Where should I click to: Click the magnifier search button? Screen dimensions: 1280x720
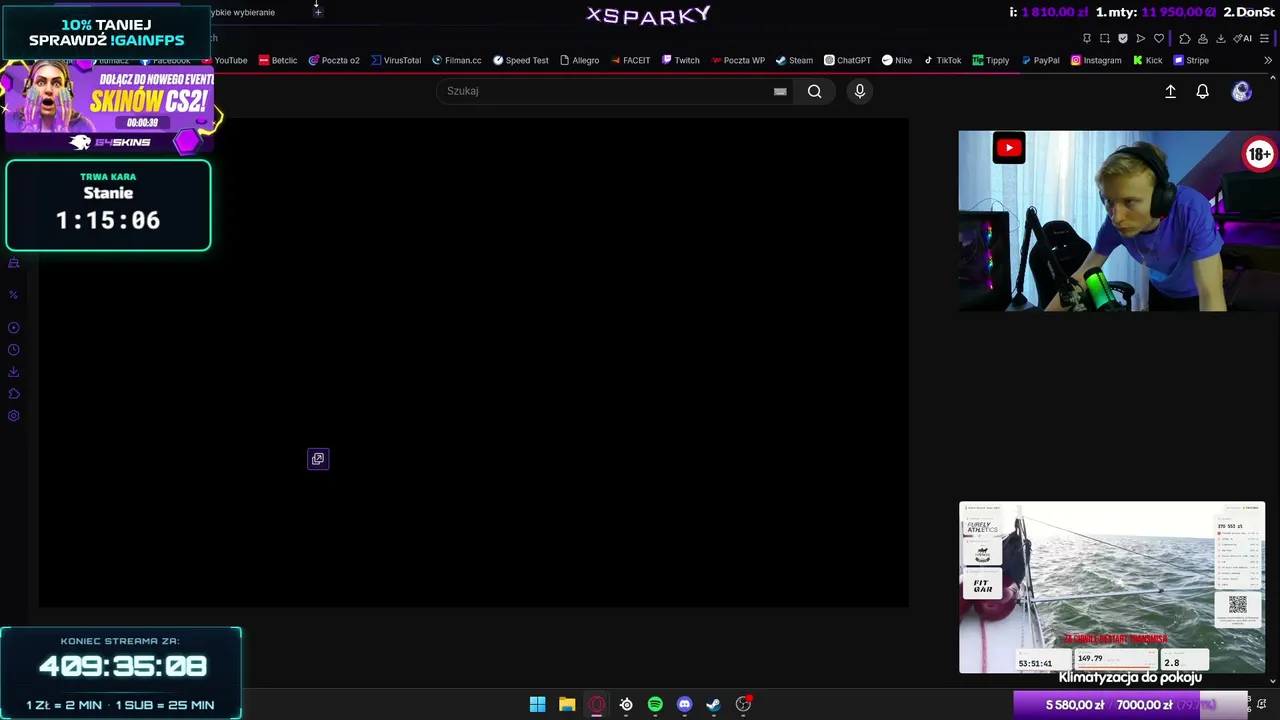pyautogui.click(x=815, y=91)
